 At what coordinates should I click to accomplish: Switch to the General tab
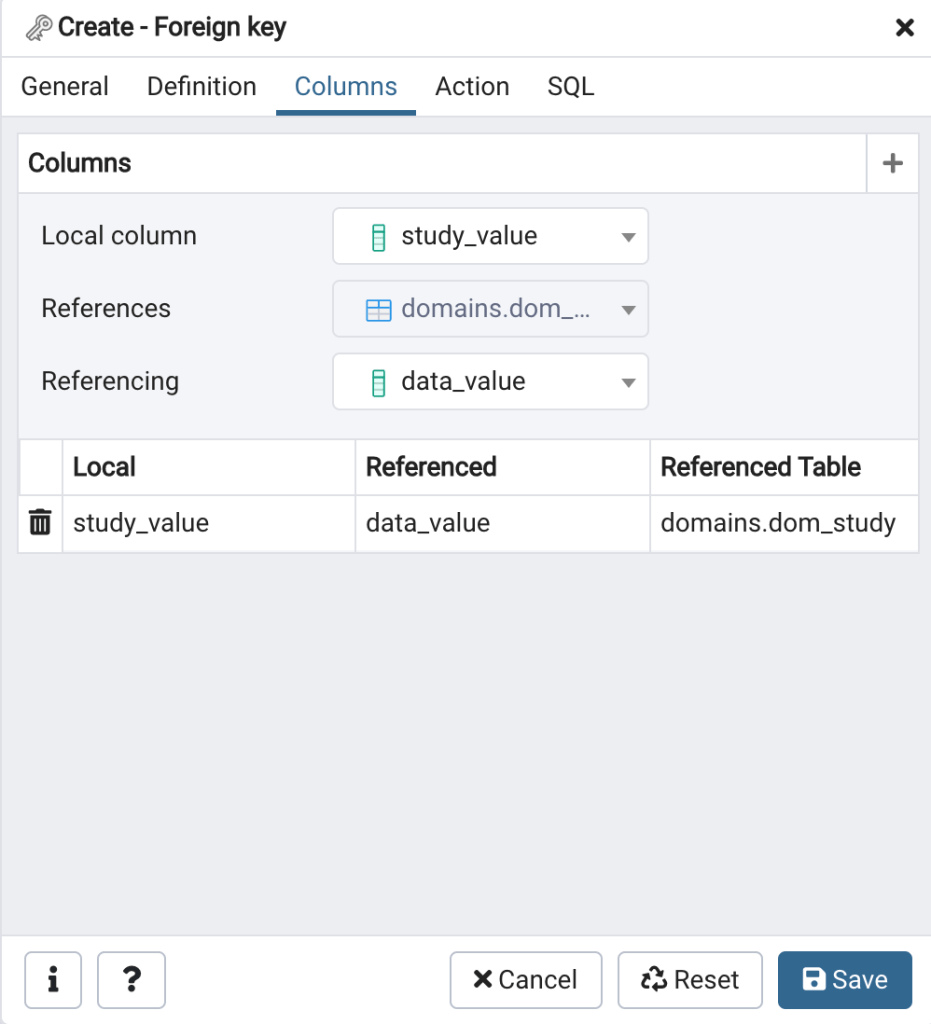pyautogui.click(x=65, y=87)
